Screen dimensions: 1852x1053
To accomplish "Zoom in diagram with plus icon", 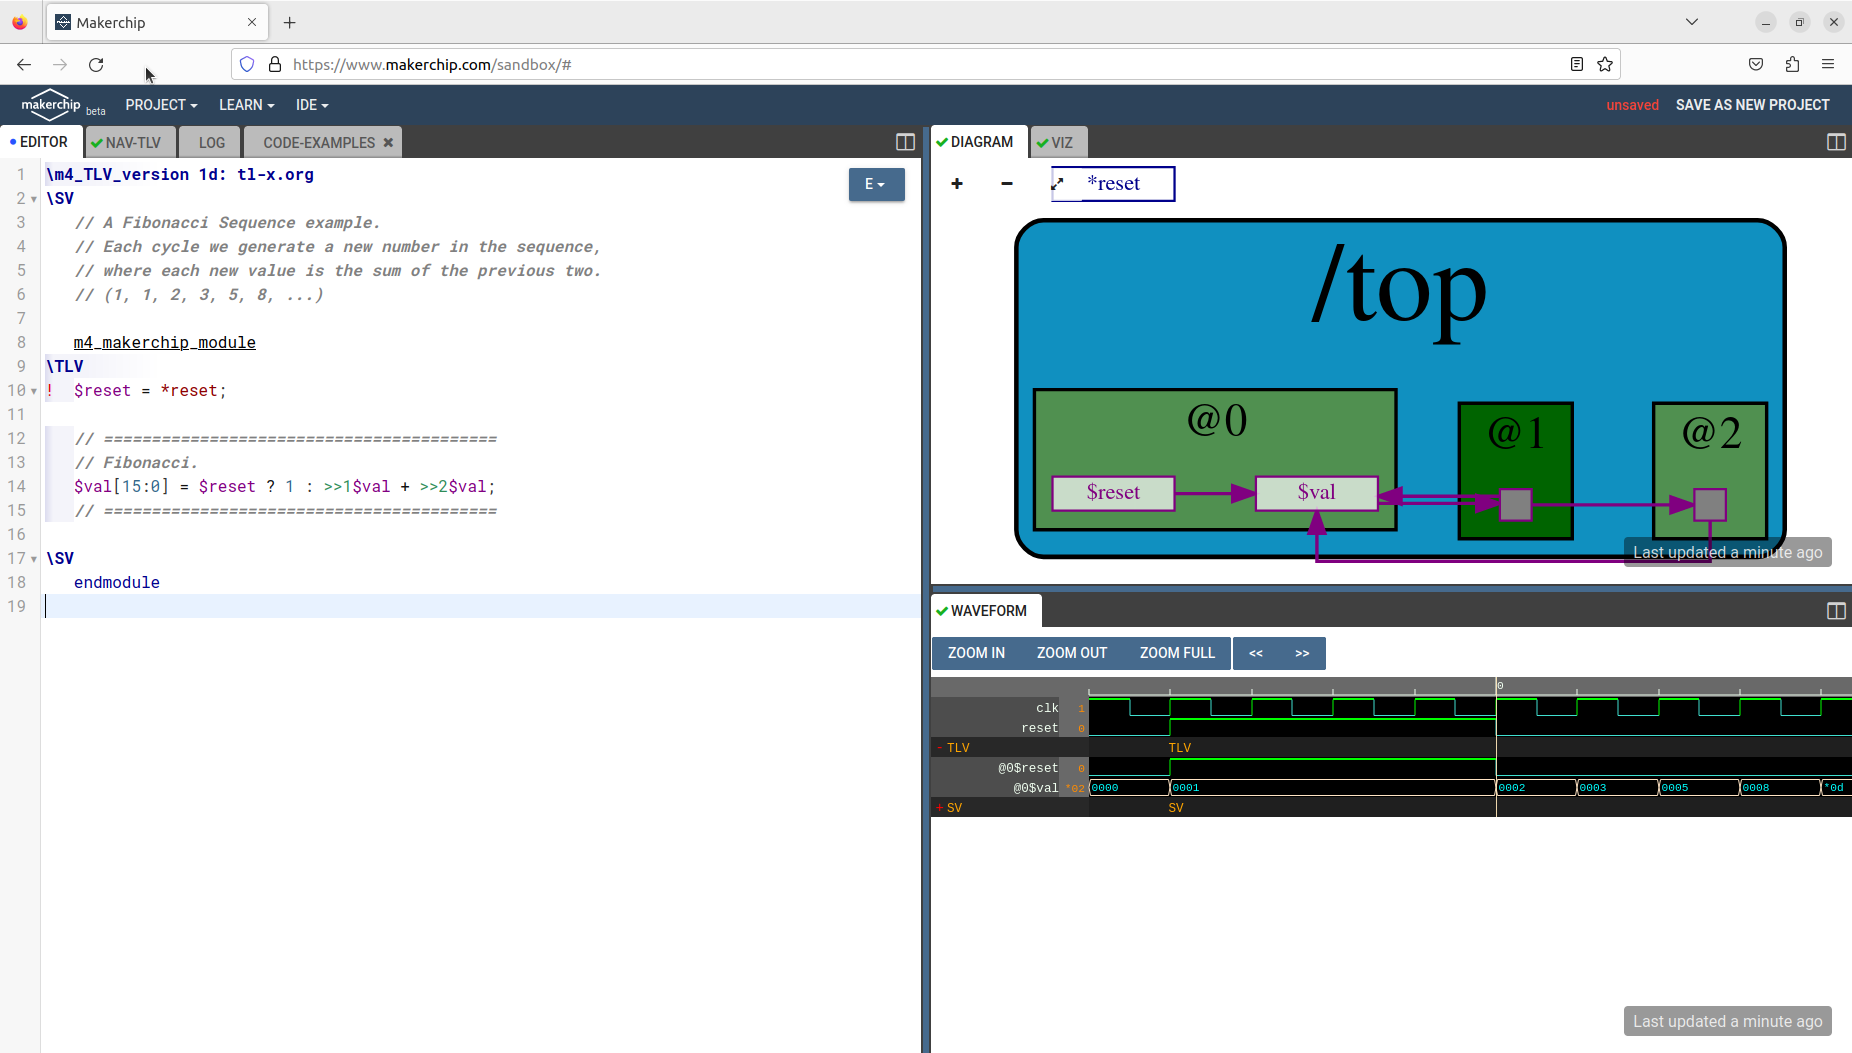I will (x=957, y=184).
